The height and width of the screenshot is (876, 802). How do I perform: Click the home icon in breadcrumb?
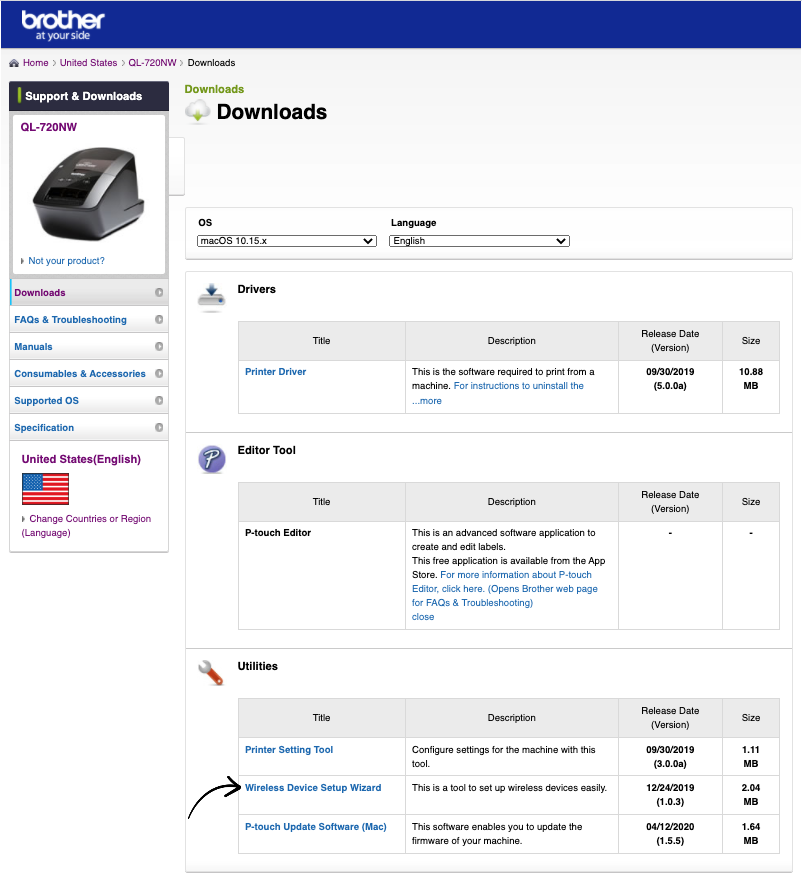(x=14, y=63)
